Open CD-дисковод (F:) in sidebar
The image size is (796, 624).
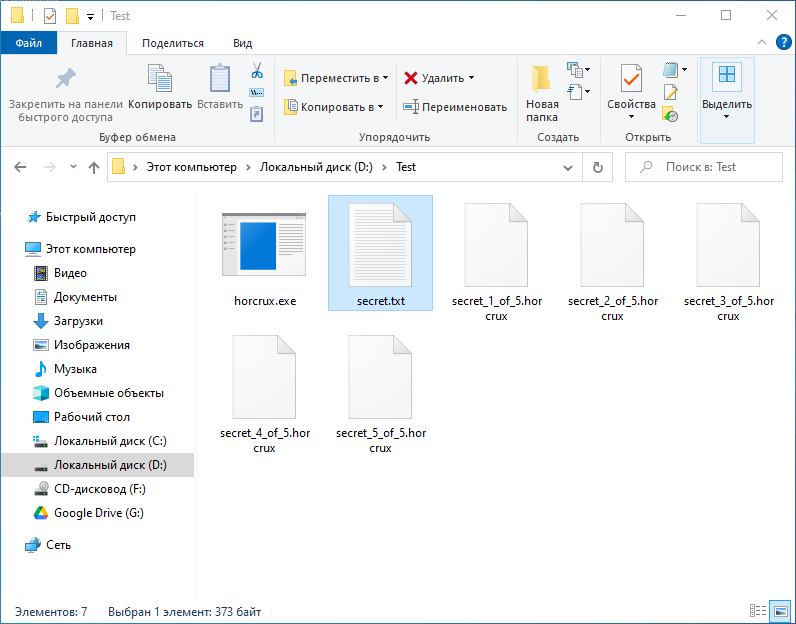[x=90, y=489]
